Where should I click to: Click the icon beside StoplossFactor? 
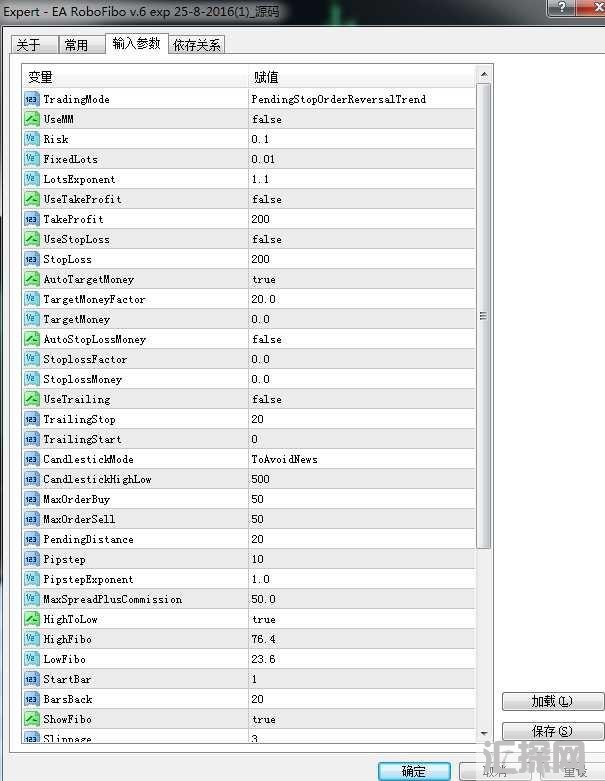tap(31, 359)
